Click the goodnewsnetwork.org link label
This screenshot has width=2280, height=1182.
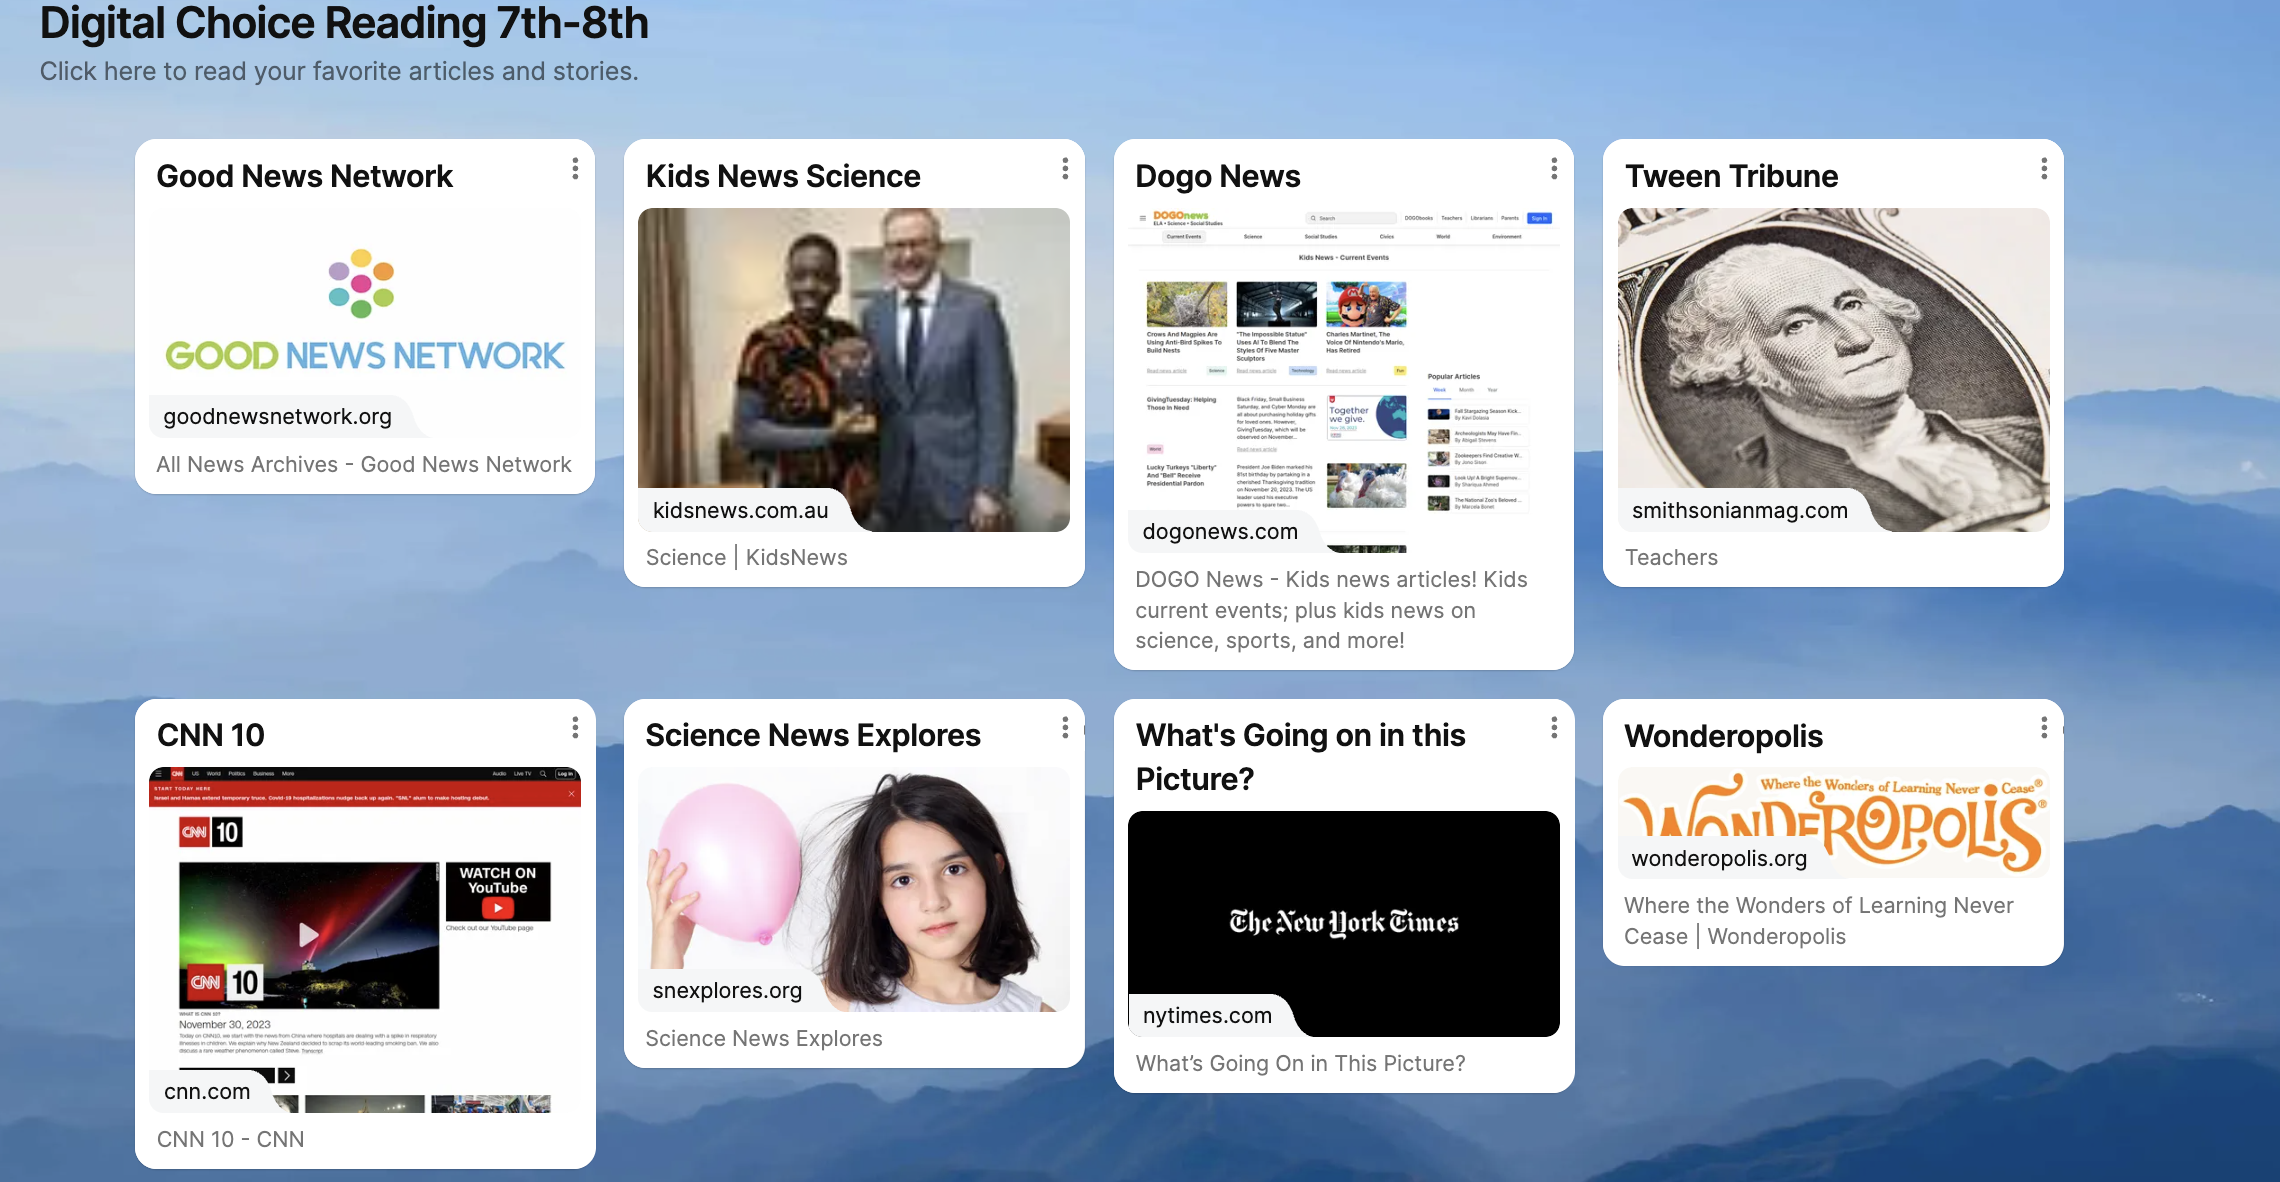(277, 416)
